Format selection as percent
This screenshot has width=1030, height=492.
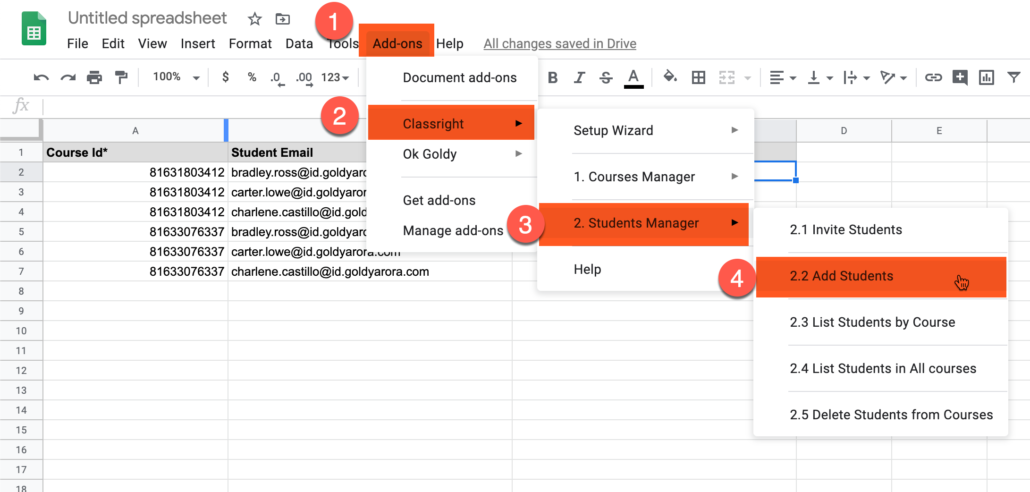[x=252, y=77]
